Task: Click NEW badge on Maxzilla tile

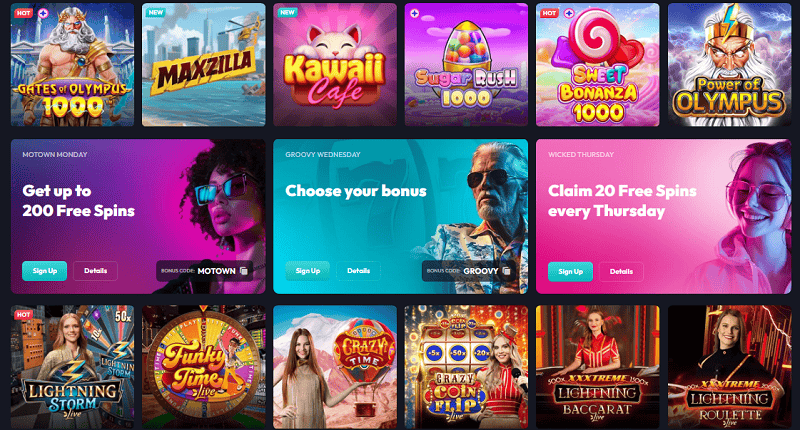Action: (x=156, y=12)
